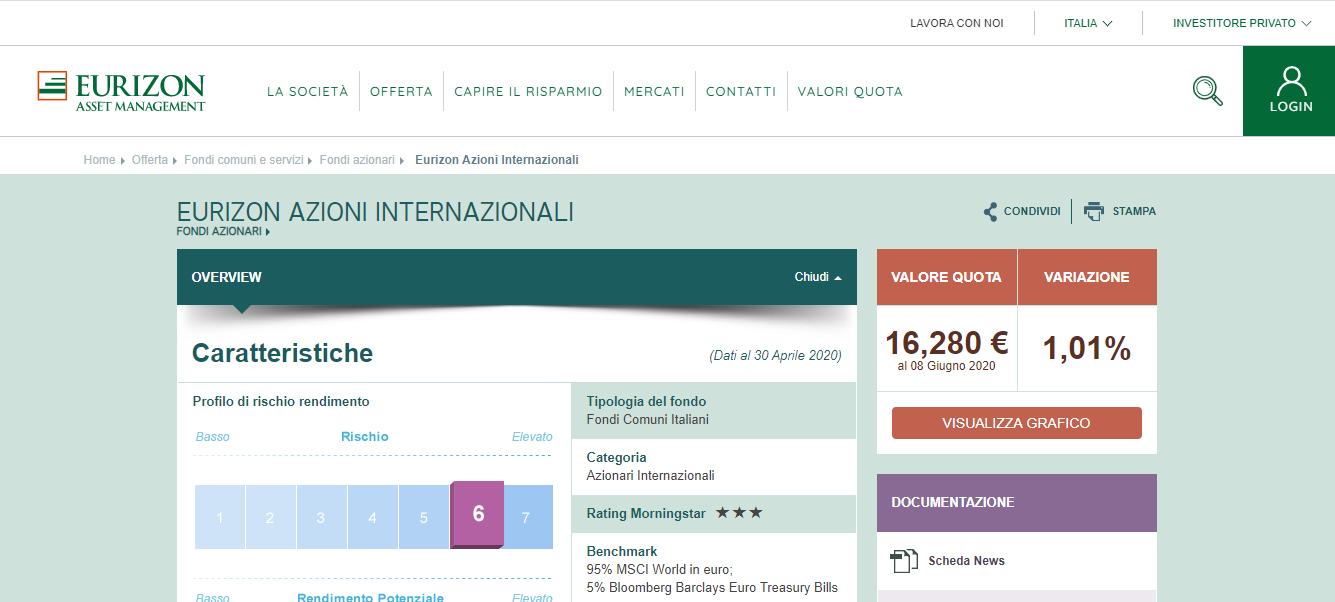The width and height of the screenshot is (1335, 602).
Task: Select the Overview tab header
Action: pos(227,277)
